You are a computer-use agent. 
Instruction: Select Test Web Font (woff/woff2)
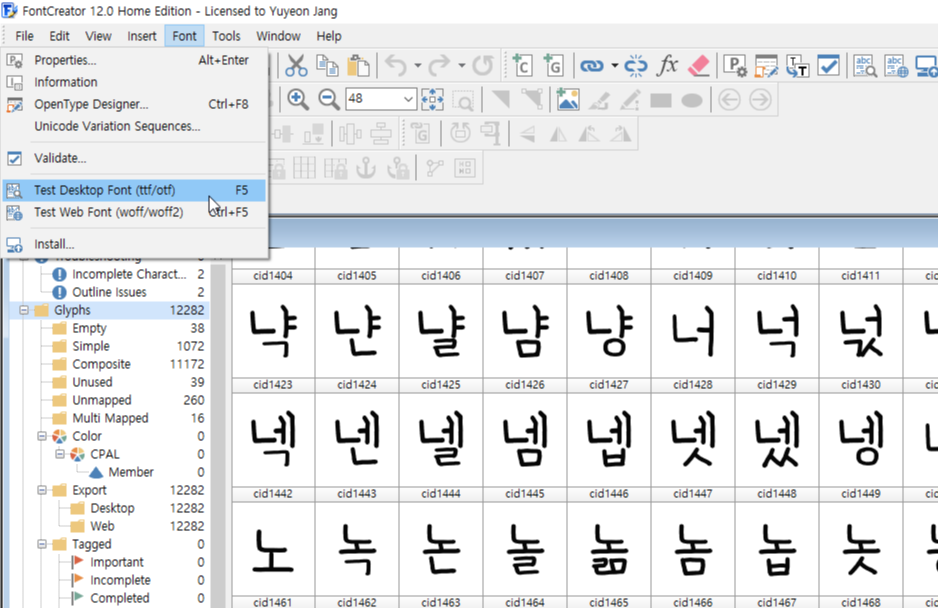(135, 212)
